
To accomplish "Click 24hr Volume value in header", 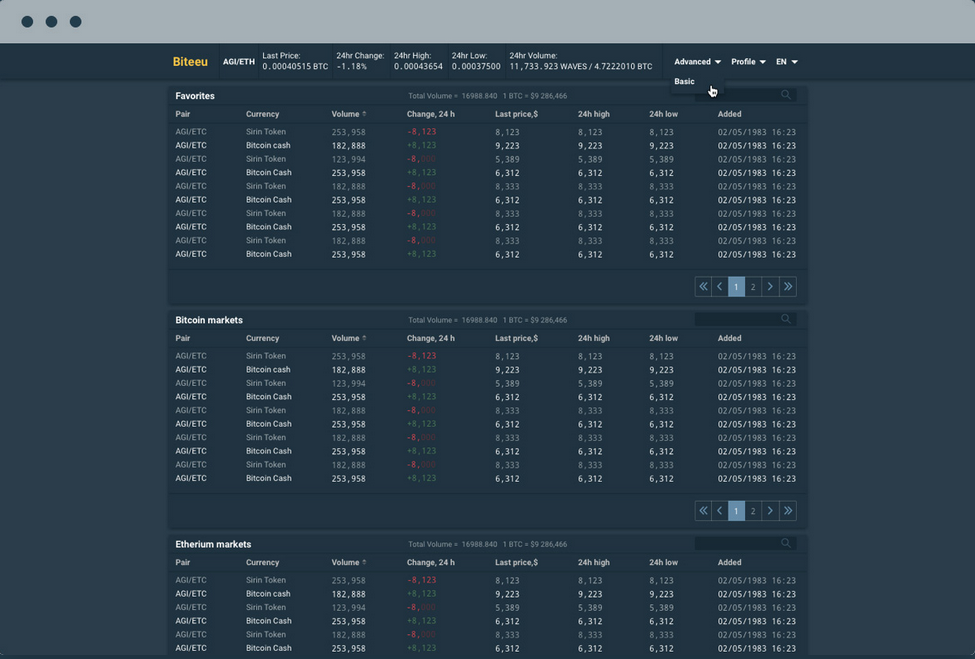I will pyautogui.click(x=581, y=67).
